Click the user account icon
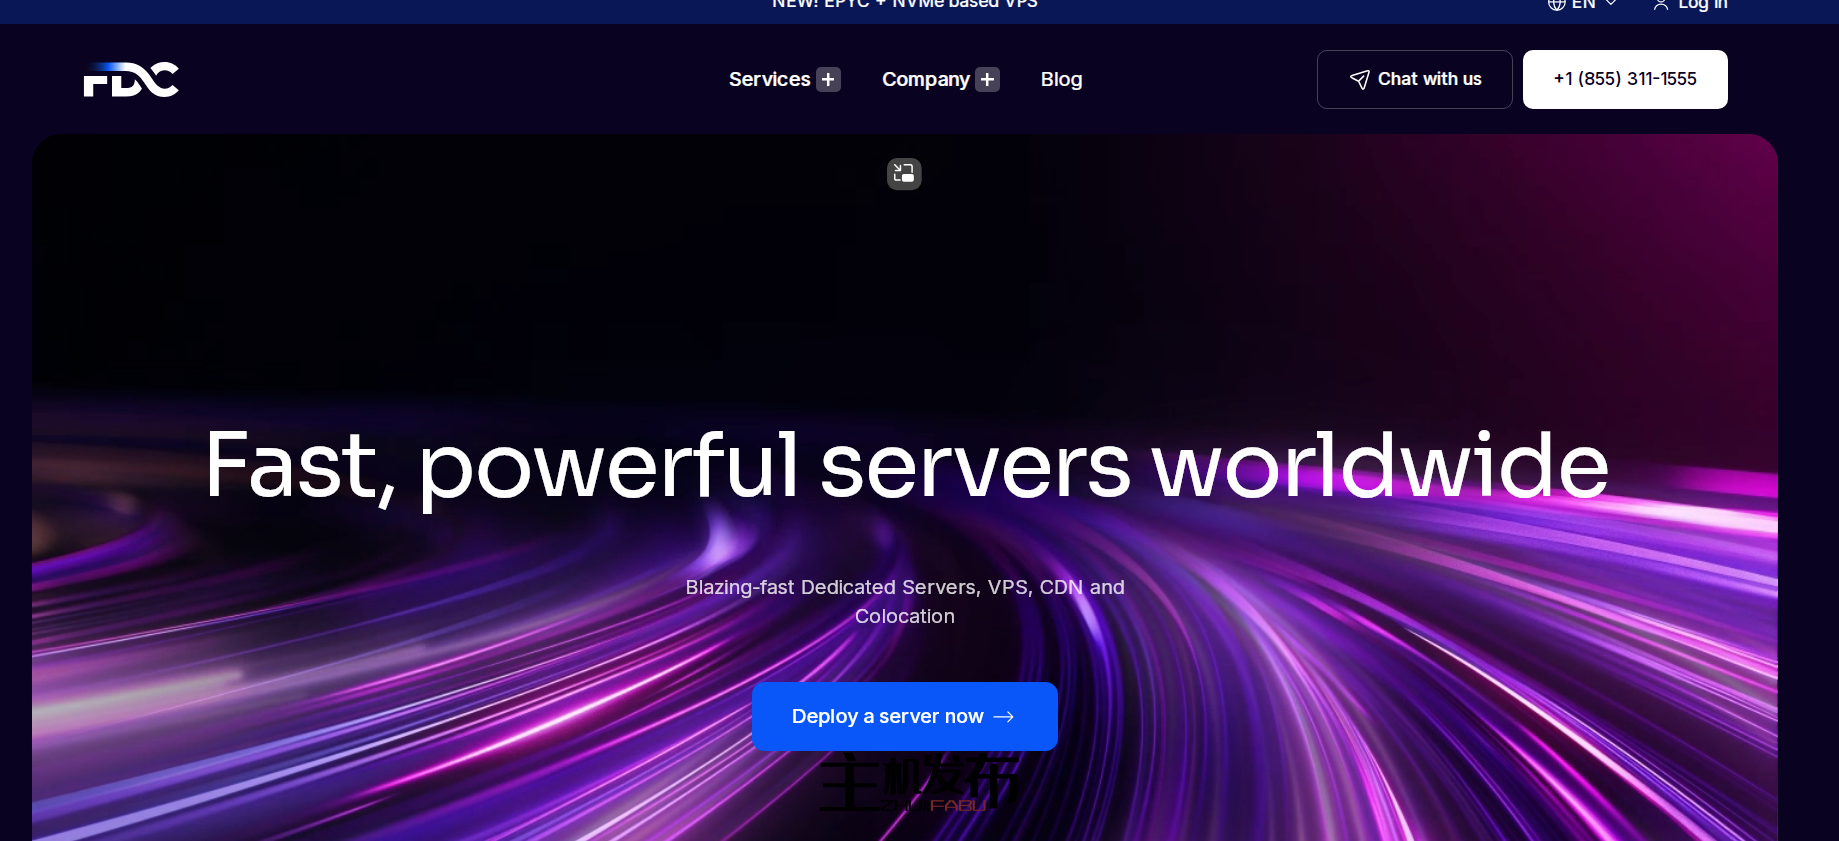 point(1660,5)
